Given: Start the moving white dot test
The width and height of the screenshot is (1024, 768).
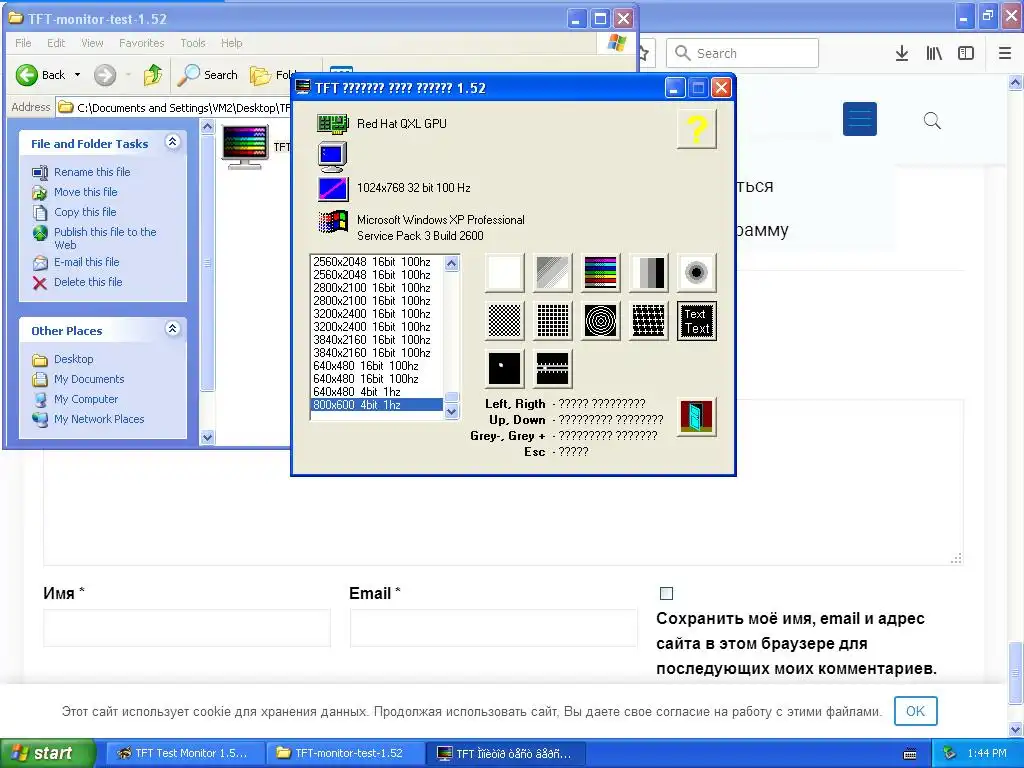Looking at the screenshot, I should (x=504, y=368).
